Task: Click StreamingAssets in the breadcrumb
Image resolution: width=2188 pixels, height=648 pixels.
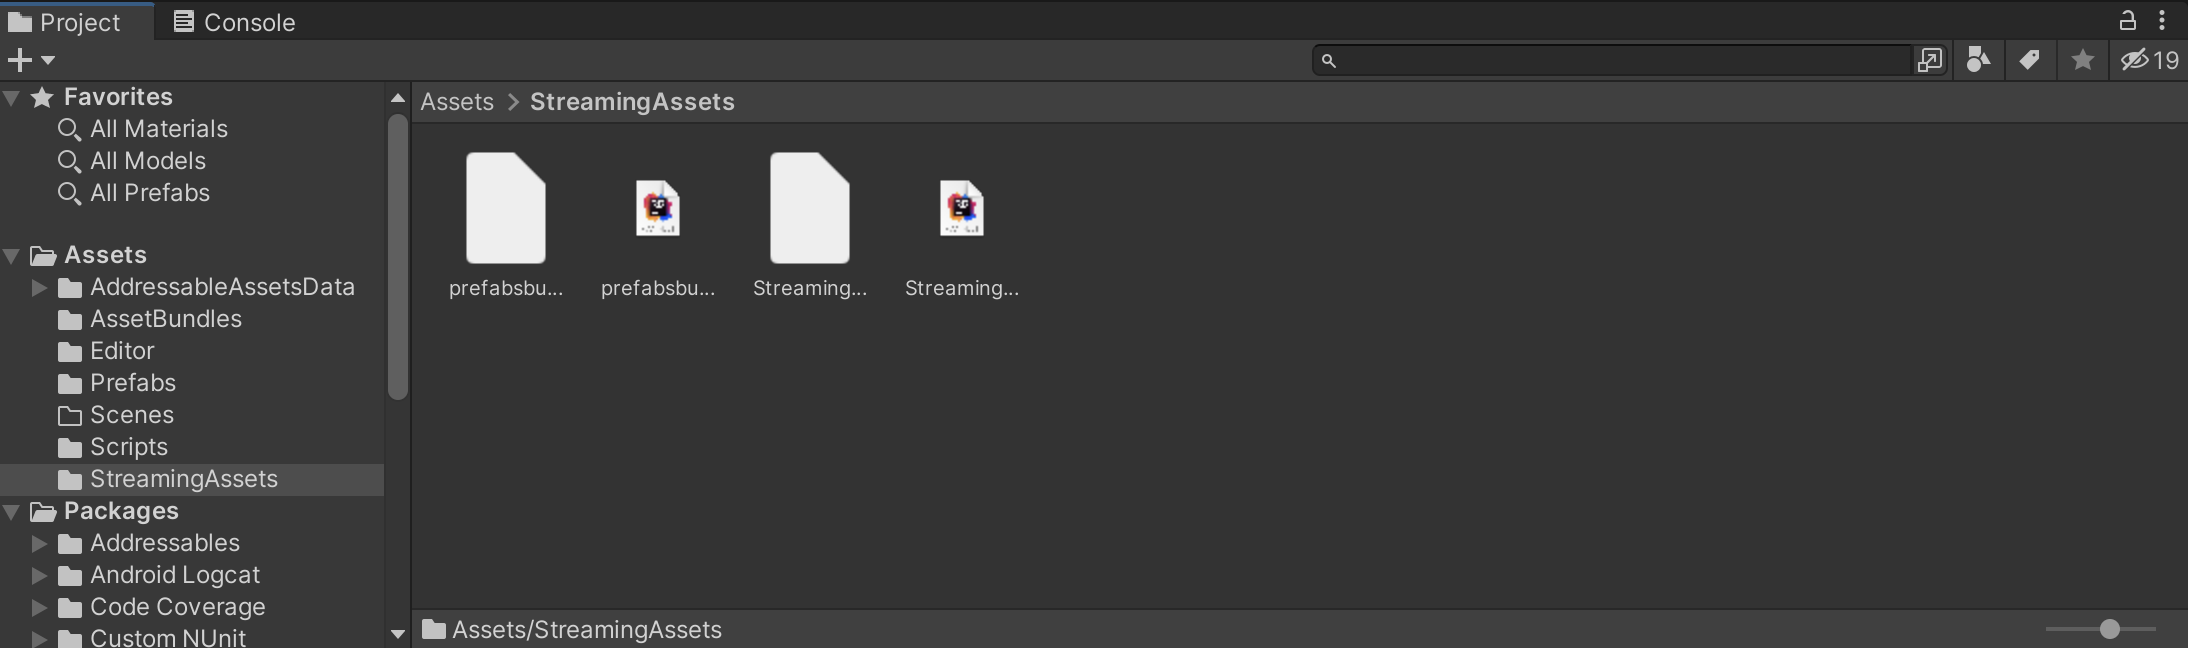Action: (632, 102)
